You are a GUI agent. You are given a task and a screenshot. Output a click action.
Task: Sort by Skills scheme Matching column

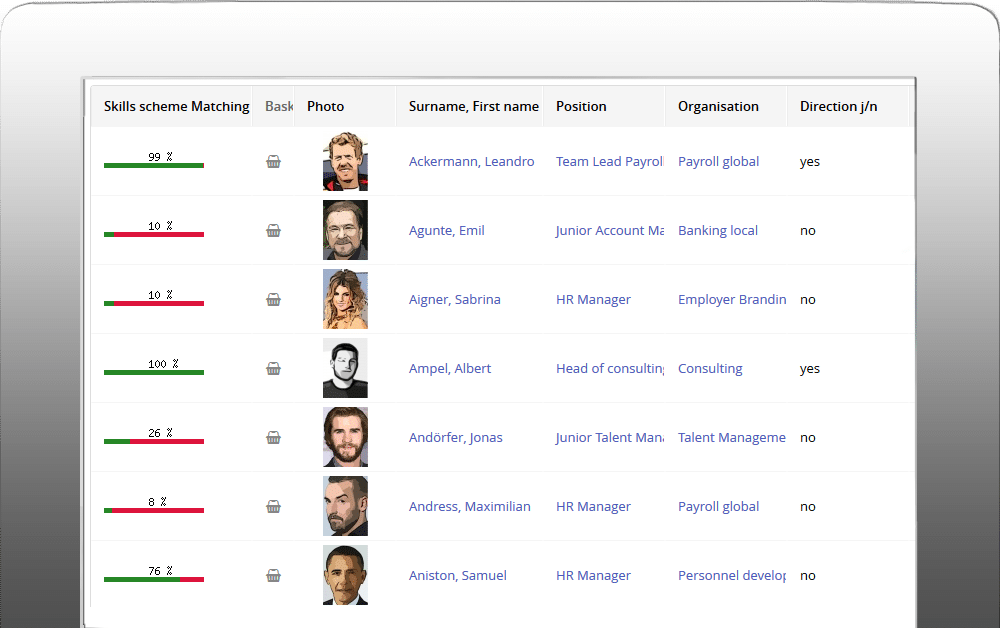pyautogui.click(x=177, y=106)
